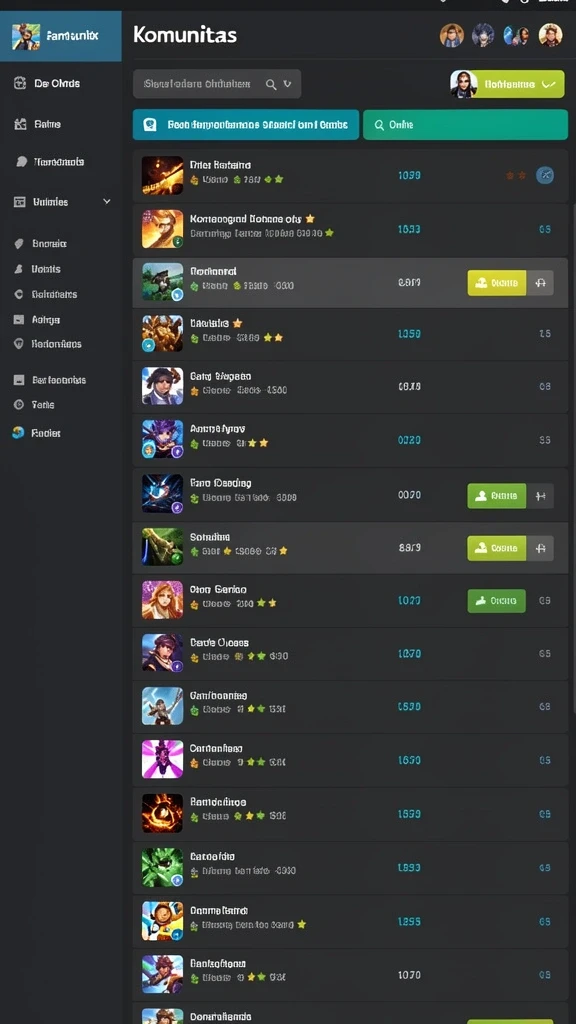Click the gray plus icon beside the seventh row's green button
Viewport: 576px width, 1024px height.
click(540, 496)
